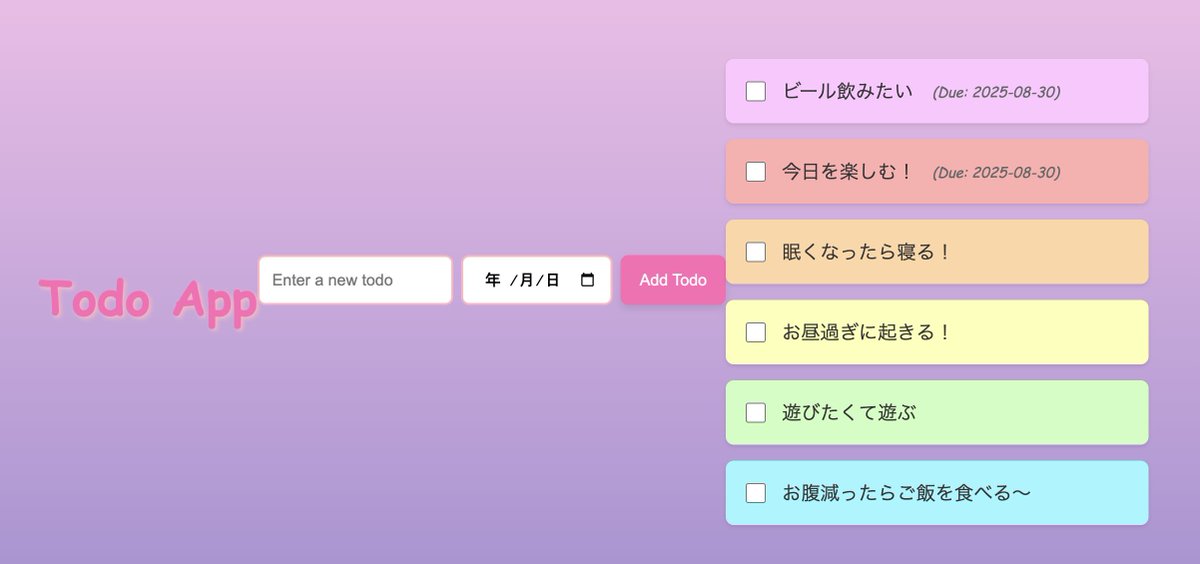Click the お昼過ぎに起きる！ todo text
The height and width of the screenshot is (564, 1200).
[x=867, y=332]
